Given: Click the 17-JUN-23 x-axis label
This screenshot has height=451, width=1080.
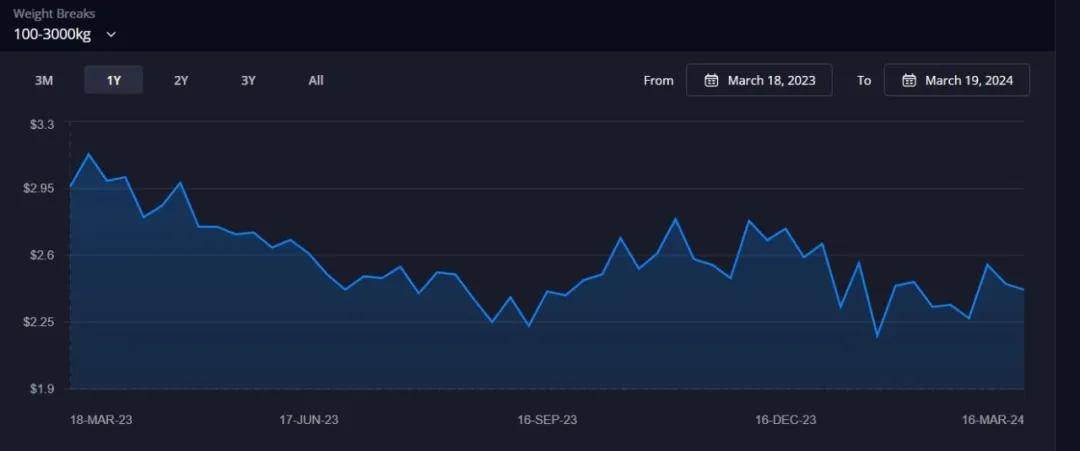Looking at the screenshot, I should (x=308, y=420).
